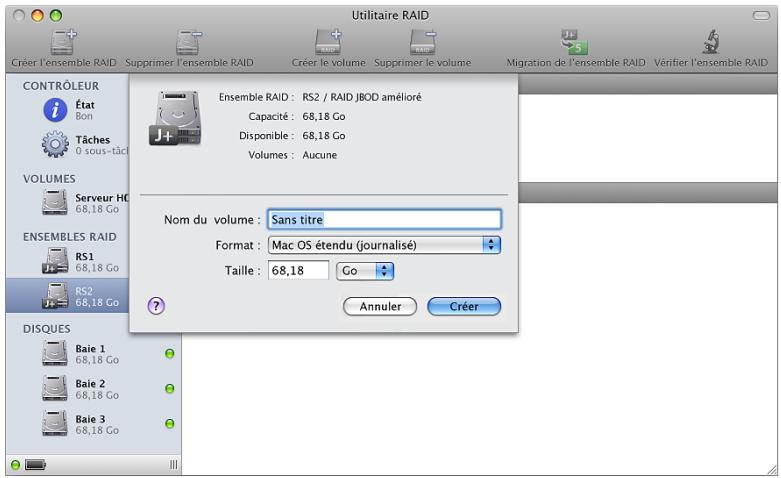781x478 pixels.
Task: Select the Baie 2 disk
Action: coord(94,389)
